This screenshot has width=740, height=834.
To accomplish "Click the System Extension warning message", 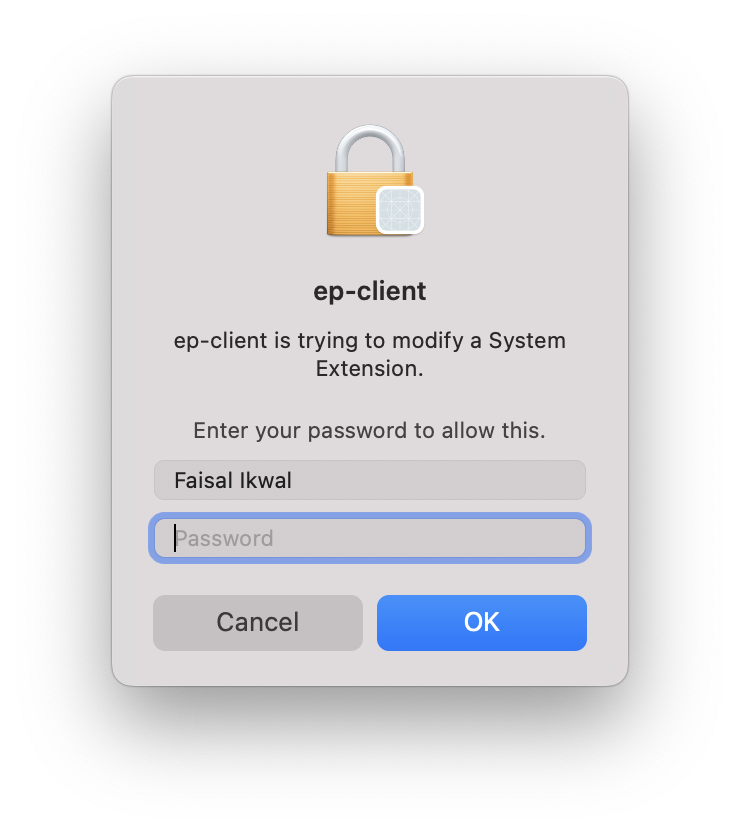I will (x=370, y=354).
